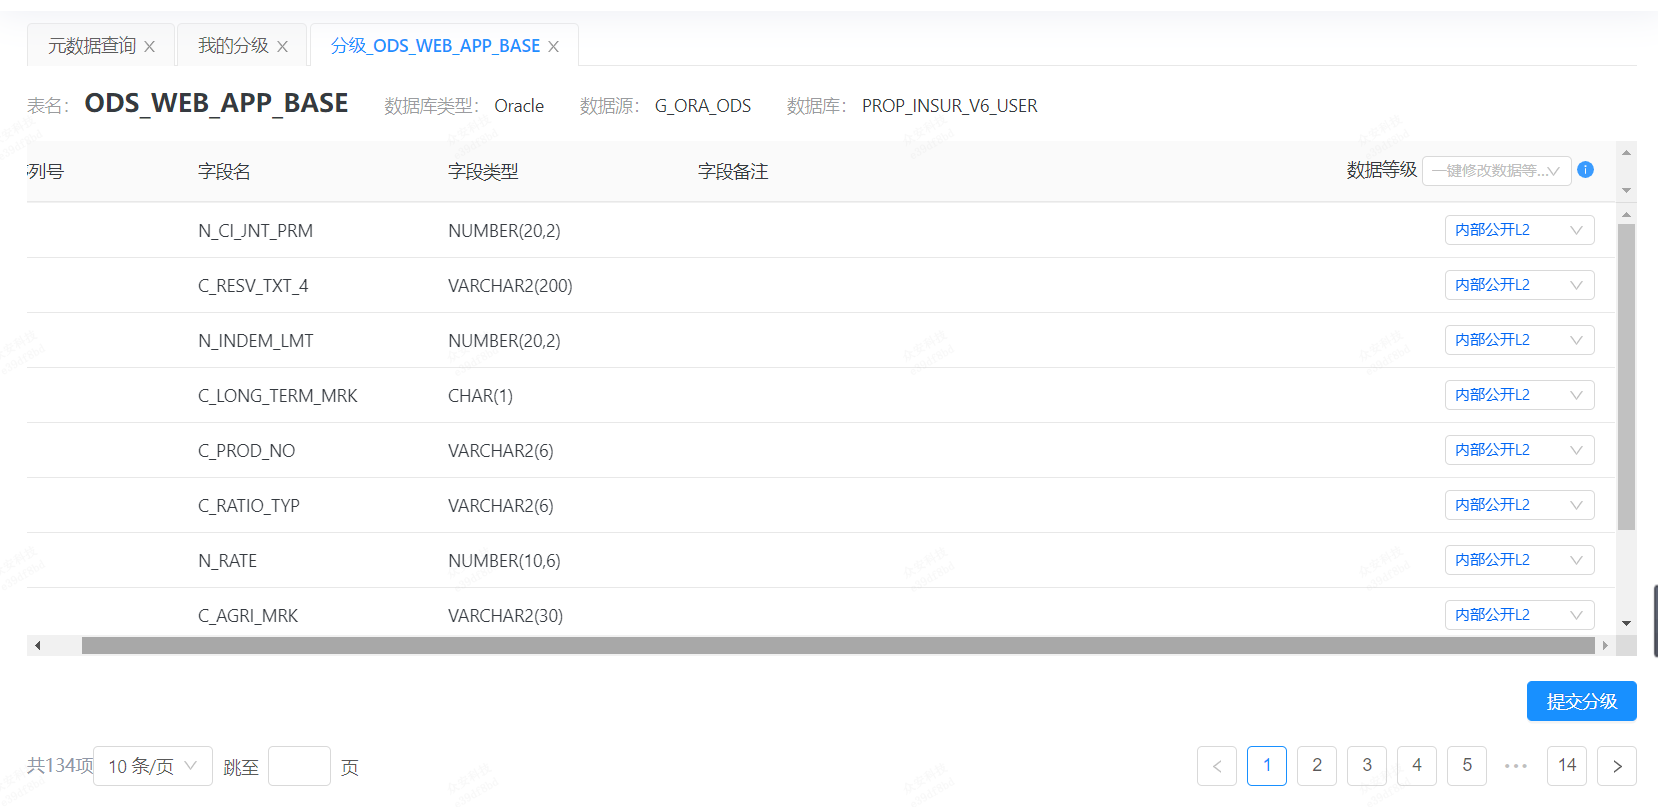Select the 分级_ODS_WEB_APP_BASE tab
Screen dimensions: 1658x807
(x=435, y=46)
